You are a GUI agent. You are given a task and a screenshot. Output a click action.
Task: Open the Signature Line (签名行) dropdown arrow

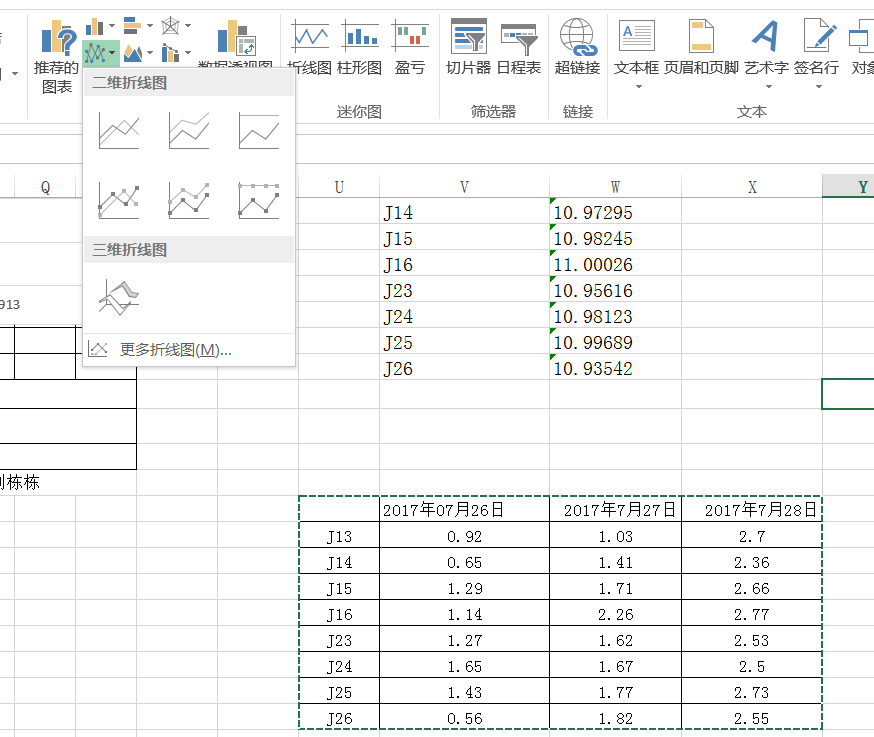[x=816, y=87]
